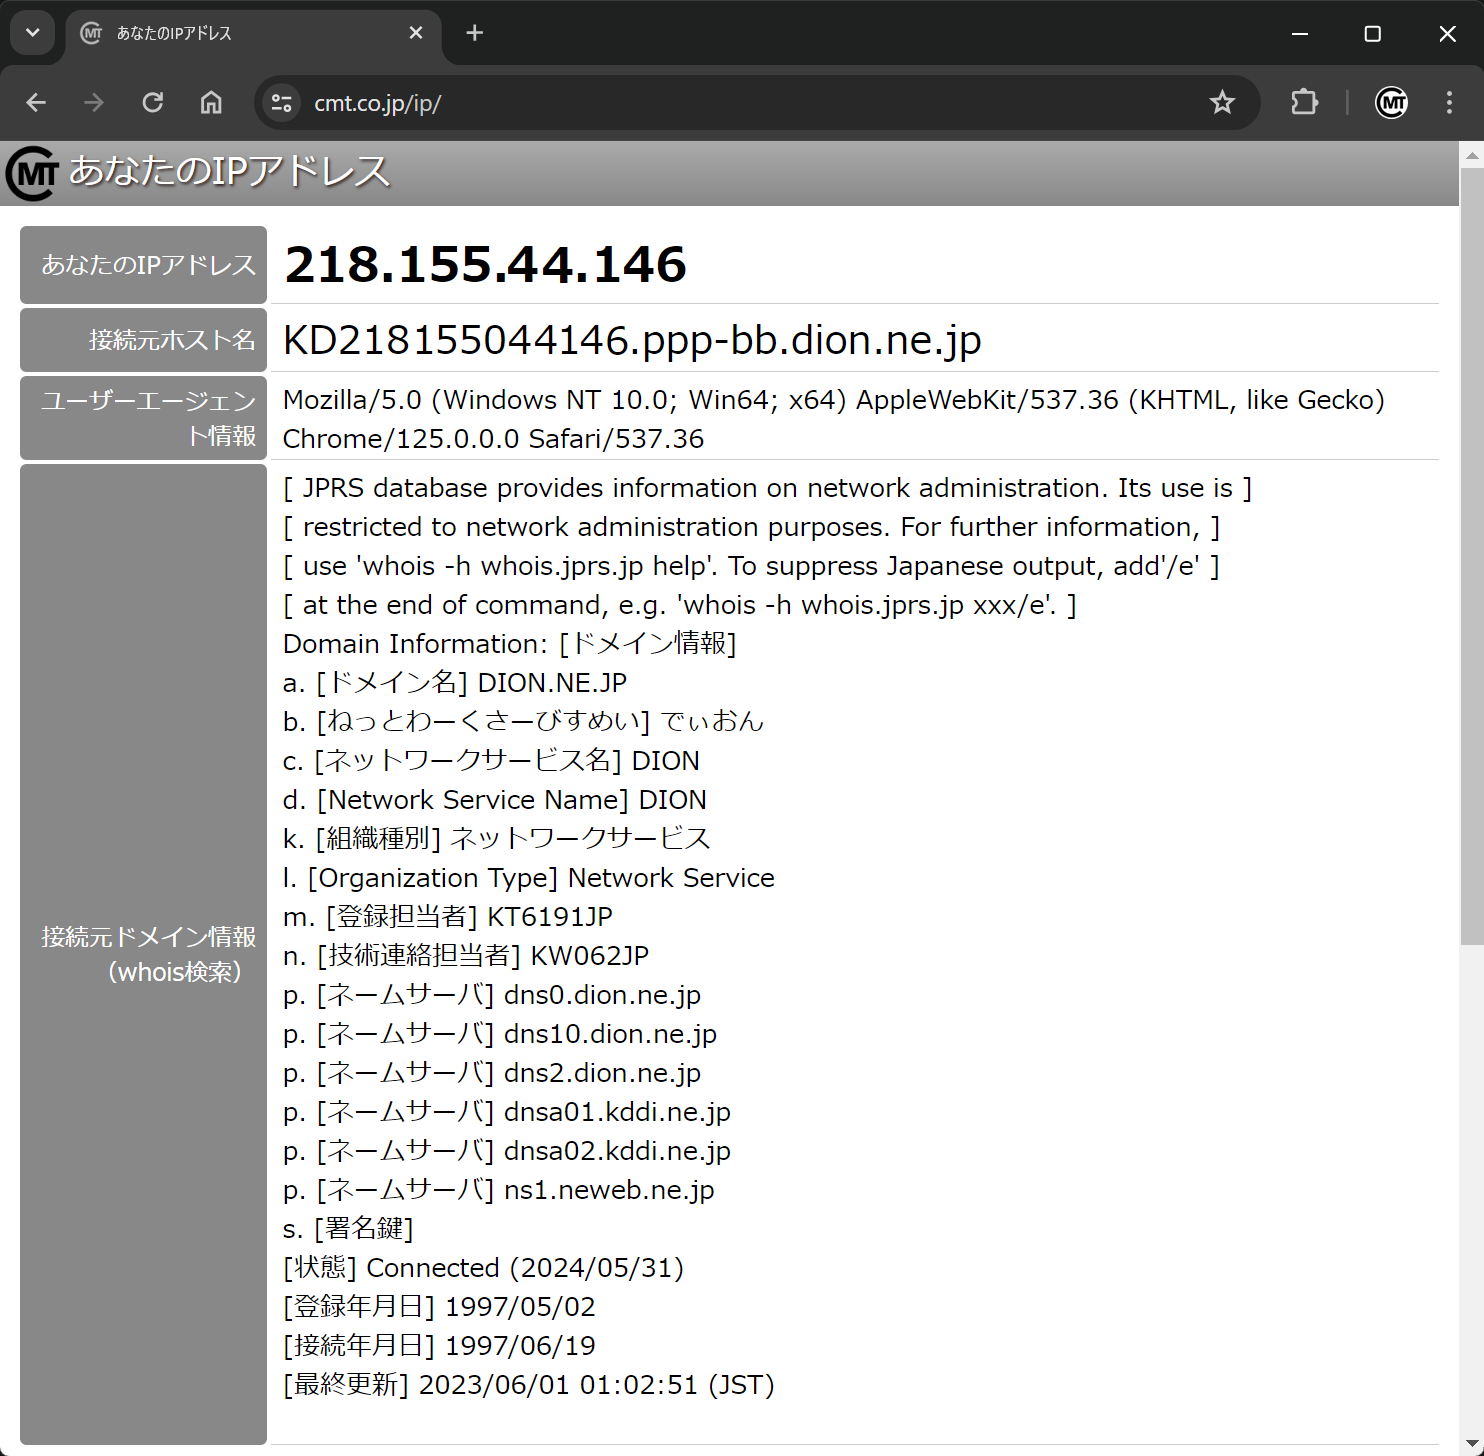Click the l. [Organization Type] Network Service line
Screen dimensions: 1484x1456
tap(529, 878)
